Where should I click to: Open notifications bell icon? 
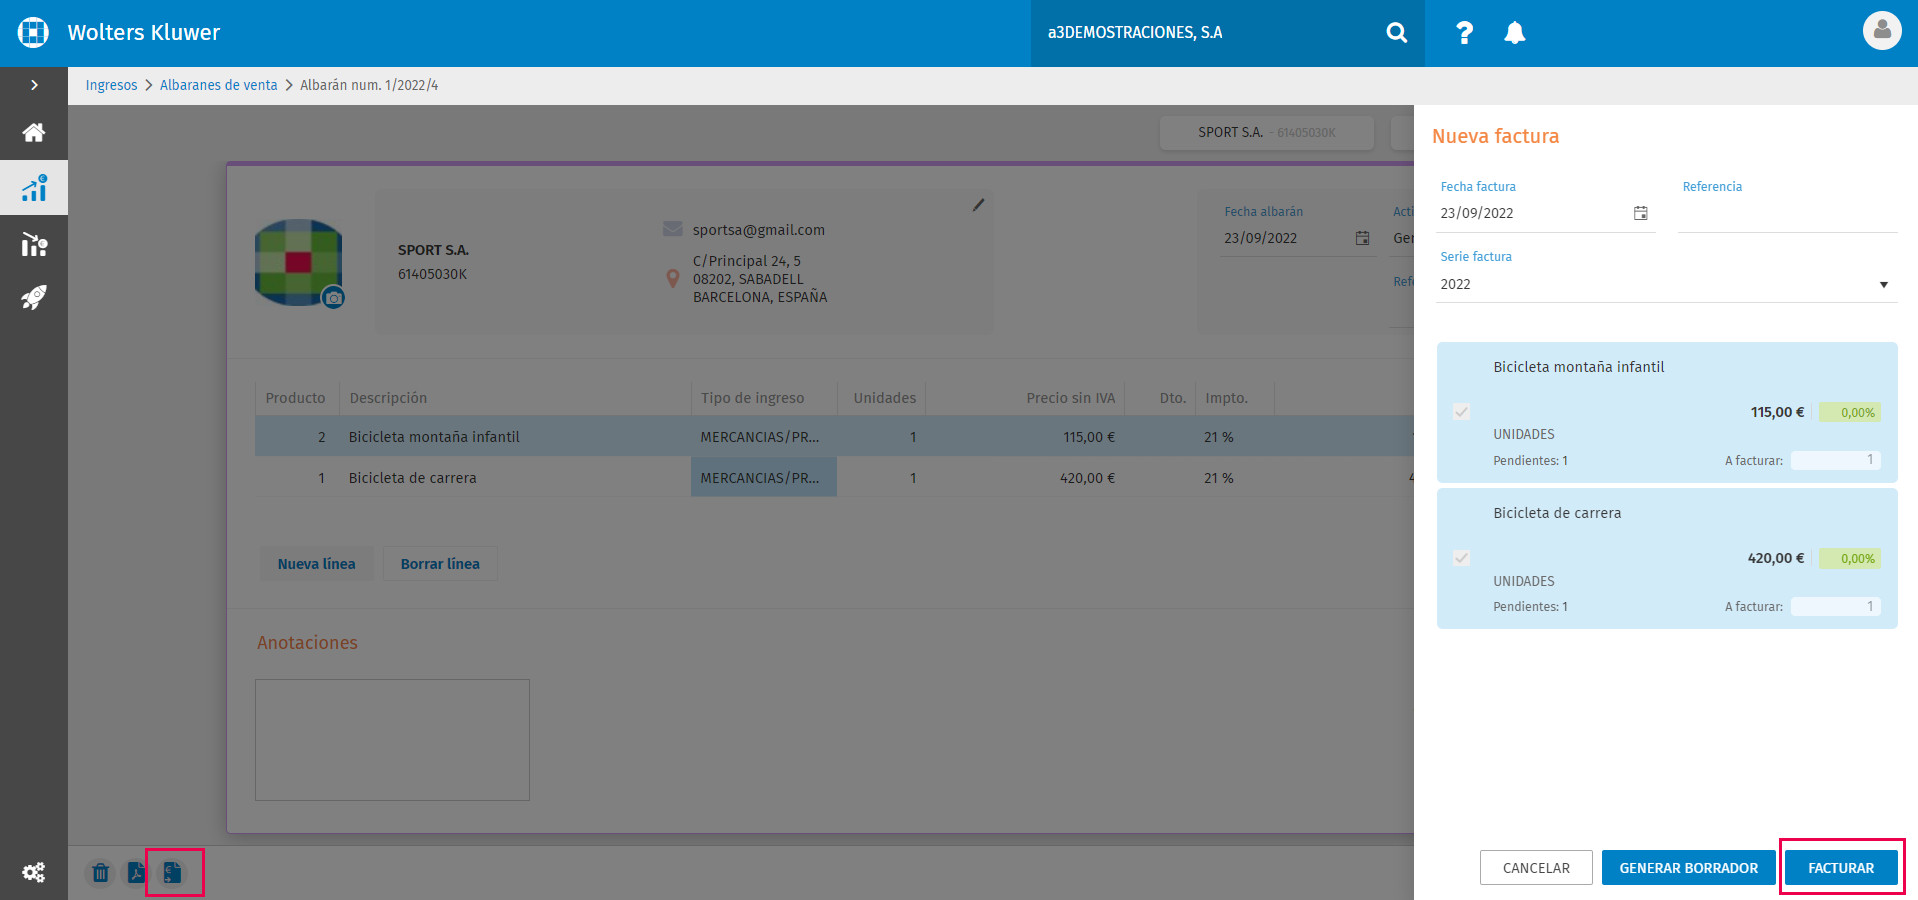tap(1515, 33)
